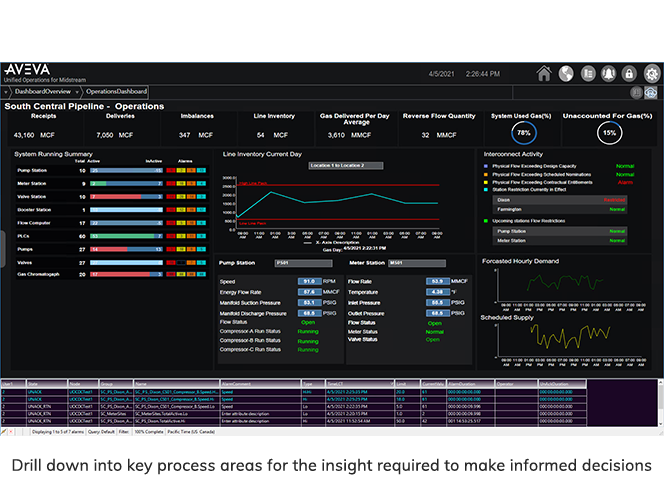This screenshot has width=664, height=498.
Task: Click the Flow Computer summary row label
Action: point(33,223)
